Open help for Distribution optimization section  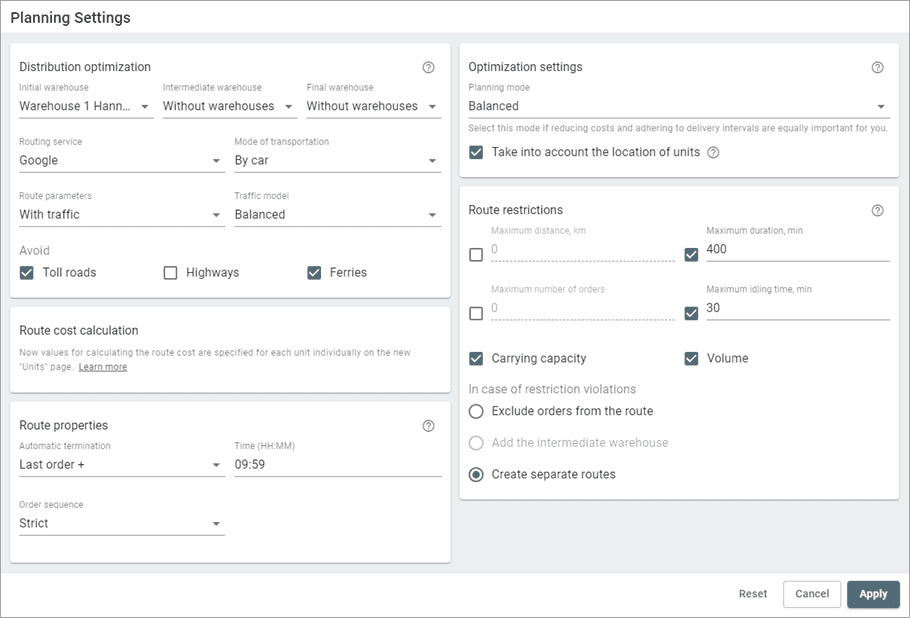pos(428,67)
